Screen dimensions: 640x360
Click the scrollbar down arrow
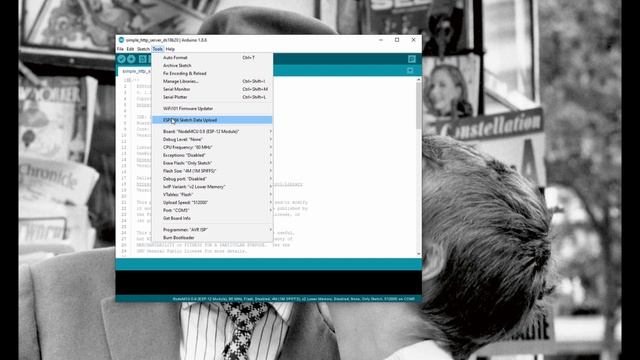pyautogui.click(x=418, y=254)
